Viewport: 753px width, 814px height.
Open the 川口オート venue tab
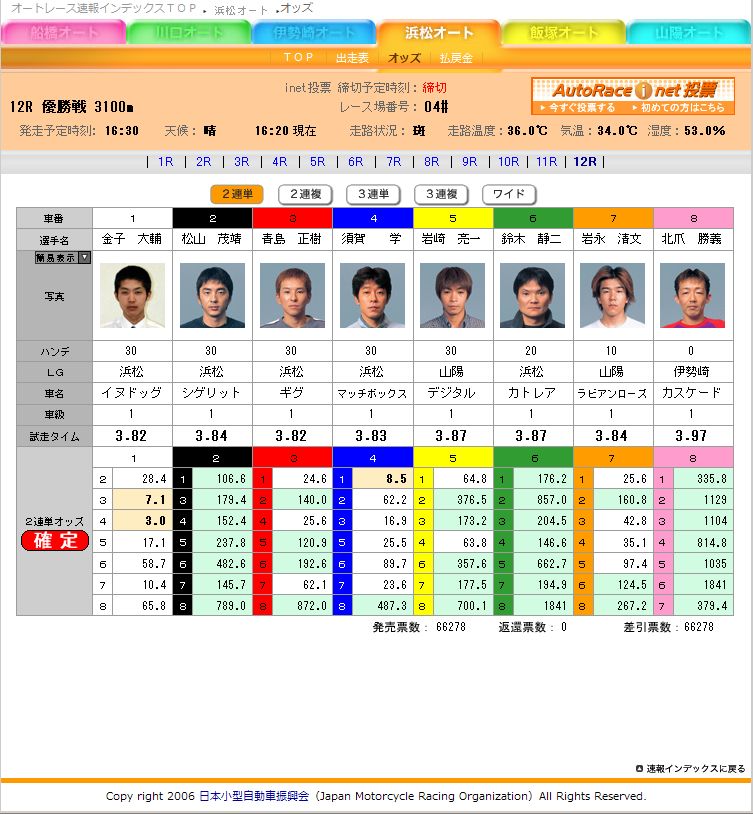(189, 33)
